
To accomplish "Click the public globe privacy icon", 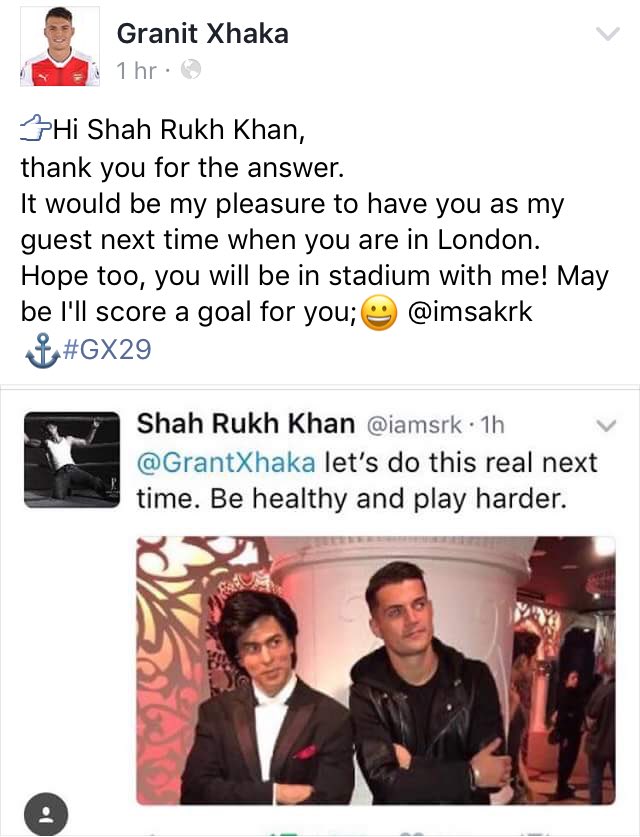I will click(191, 69).
